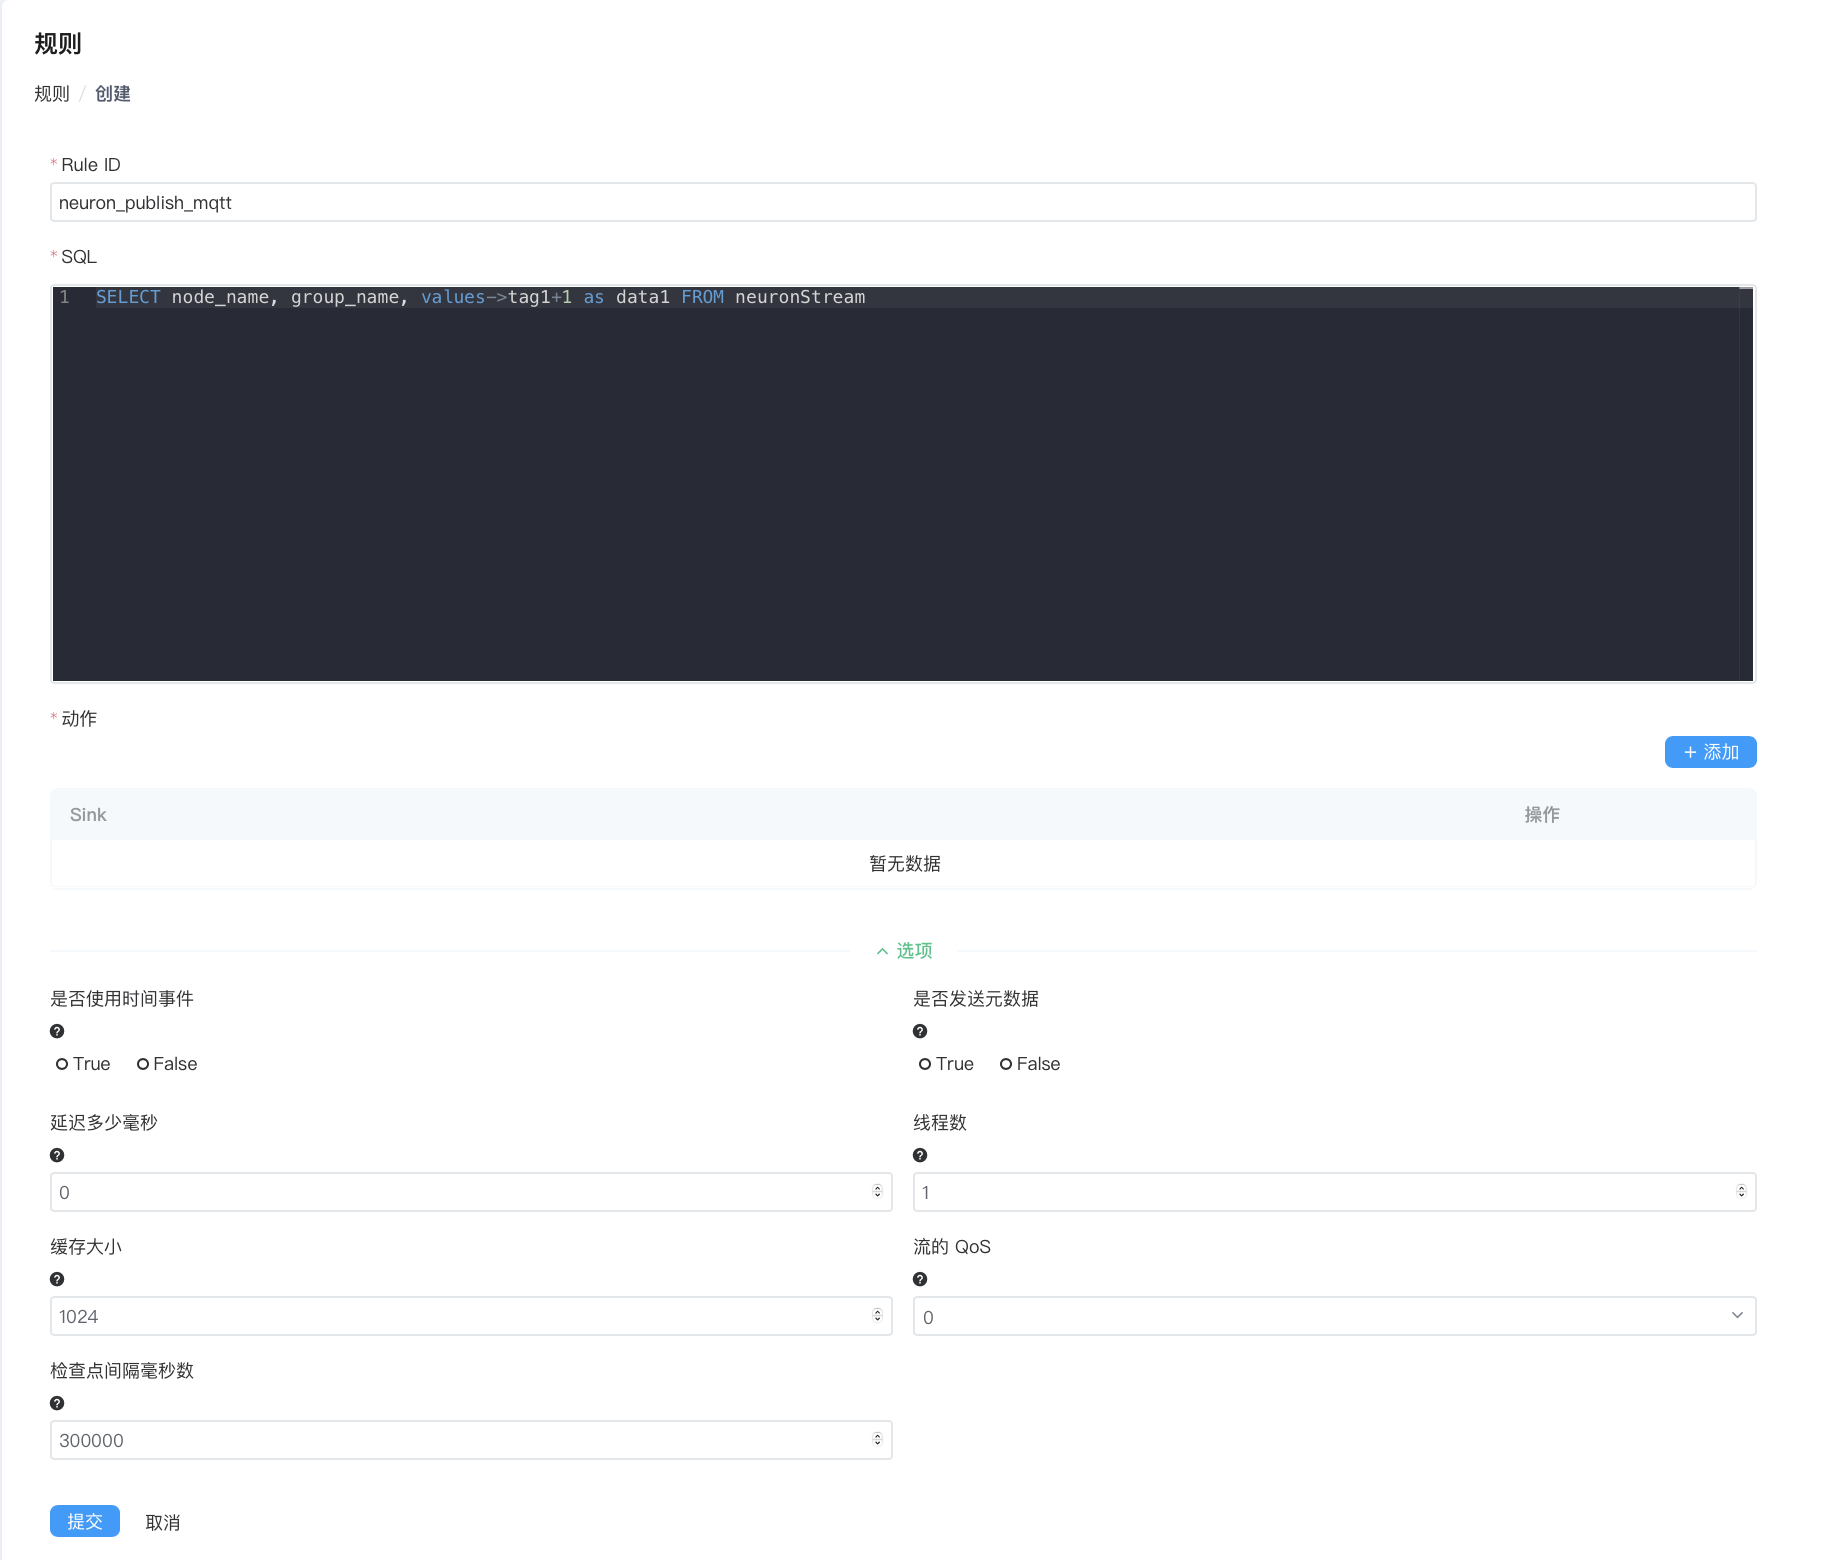Image resolution: width=1830 pixels, height=1560 pixels.
Task: Click help icon for 延迟多少毫秒
Action: 57,1155
